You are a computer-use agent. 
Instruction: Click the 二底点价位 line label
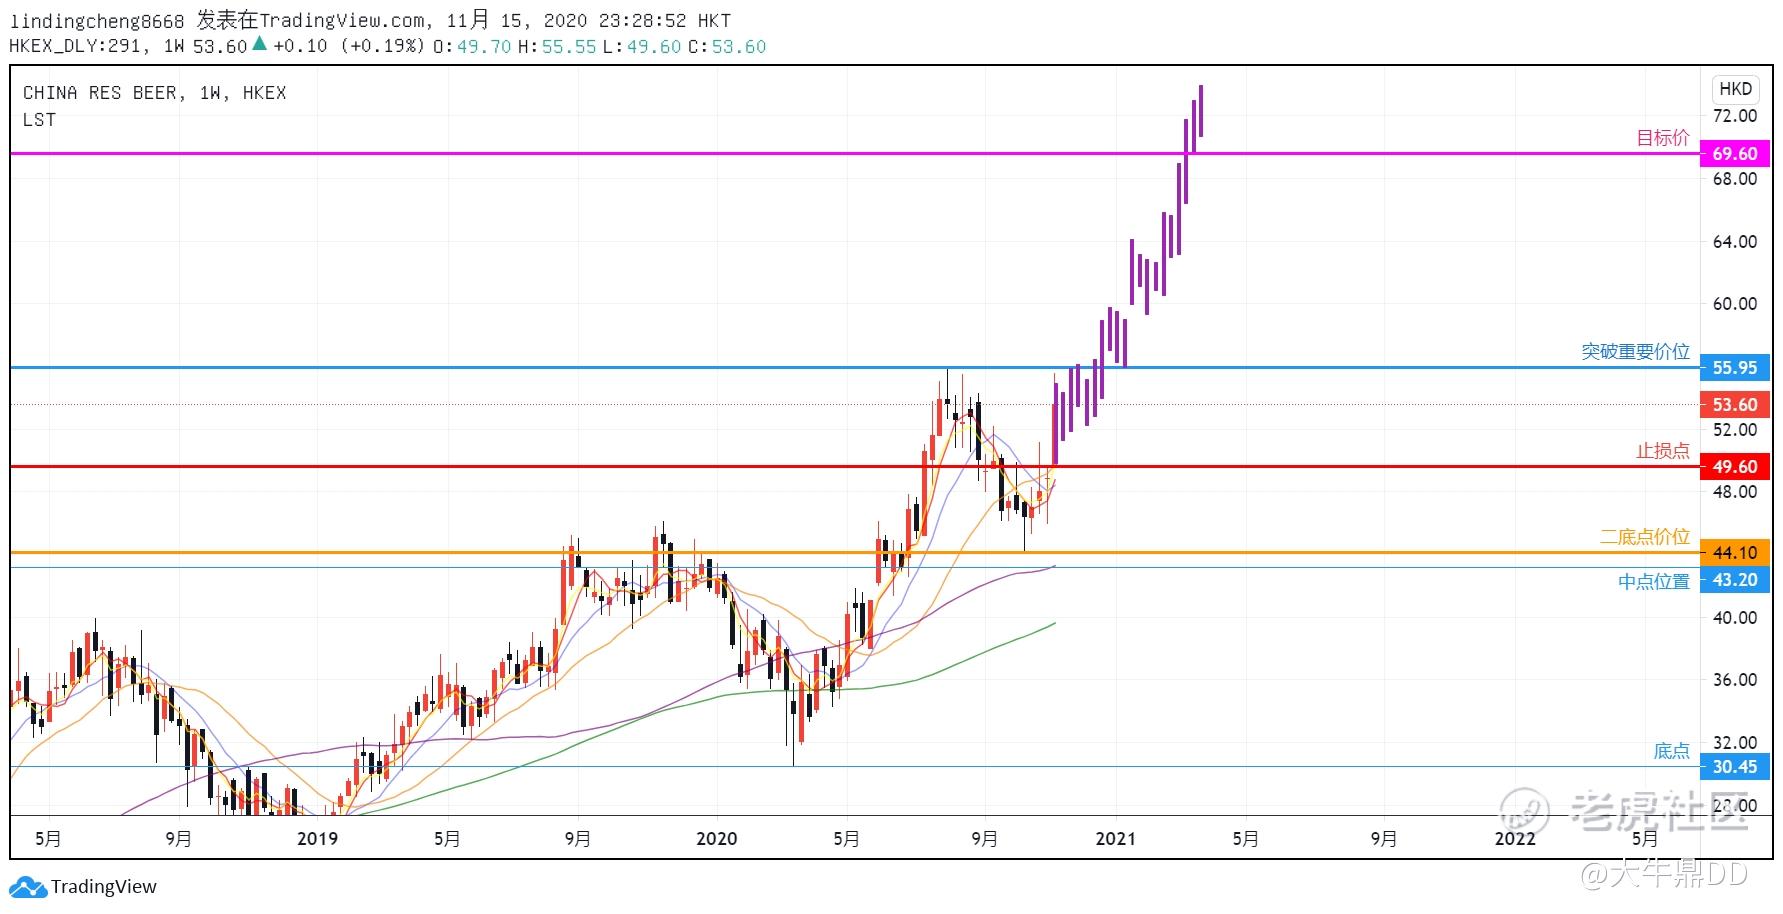pos(1645,537)
